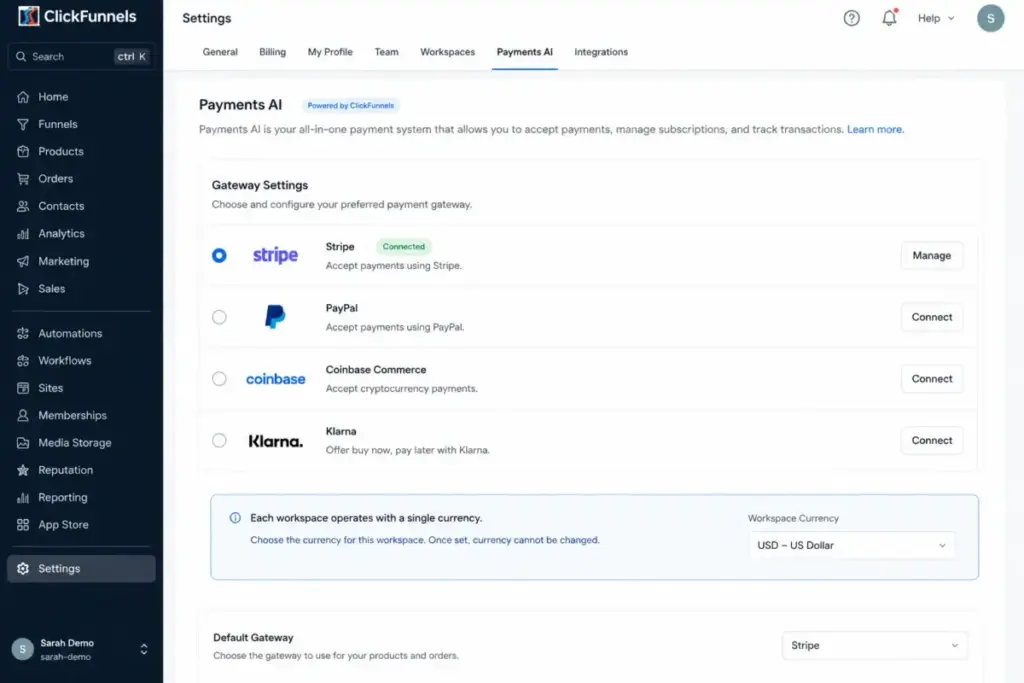Open the My Profile tab

330,52
